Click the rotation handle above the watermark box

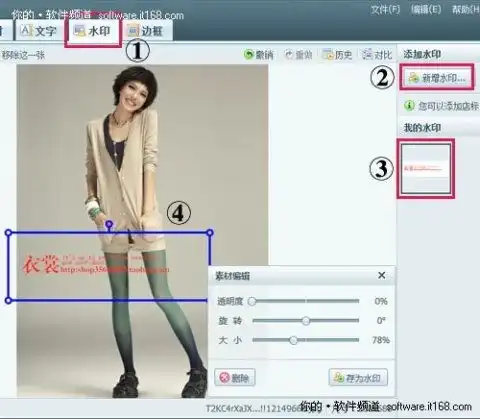(x=109, y=224)
